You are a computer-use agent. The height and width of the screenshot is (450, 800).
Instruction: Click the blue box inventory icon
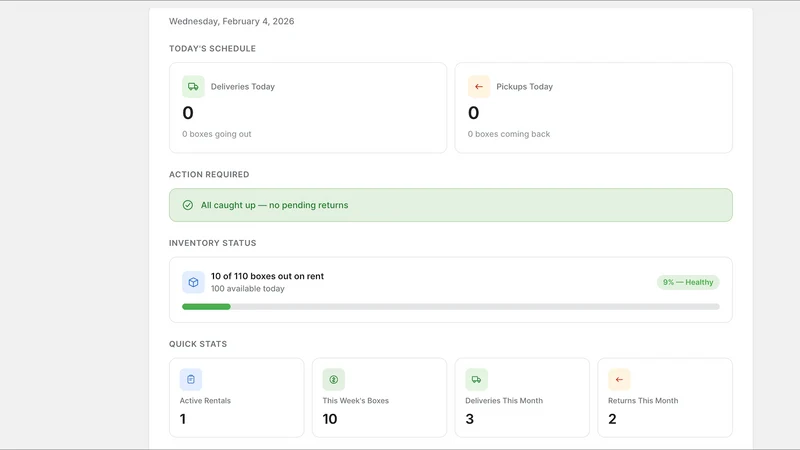pos(193,282)
